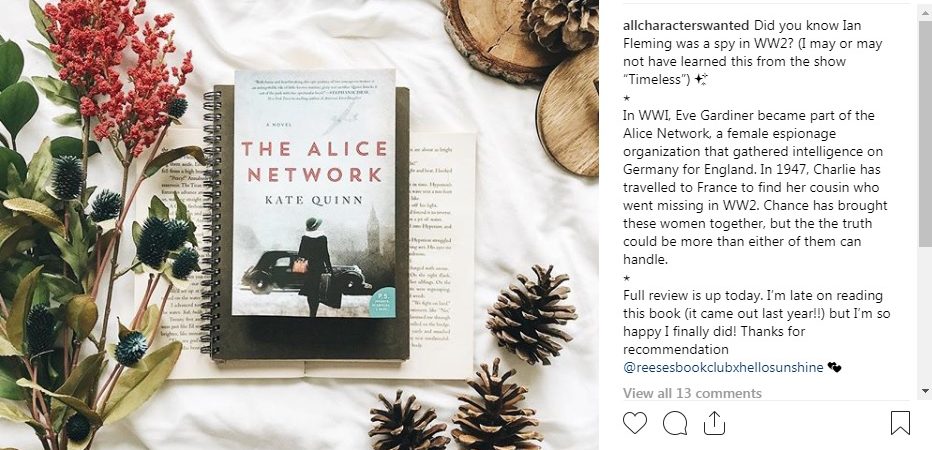Click the wooden slice coaster in the photo

[x=568, y=113]
